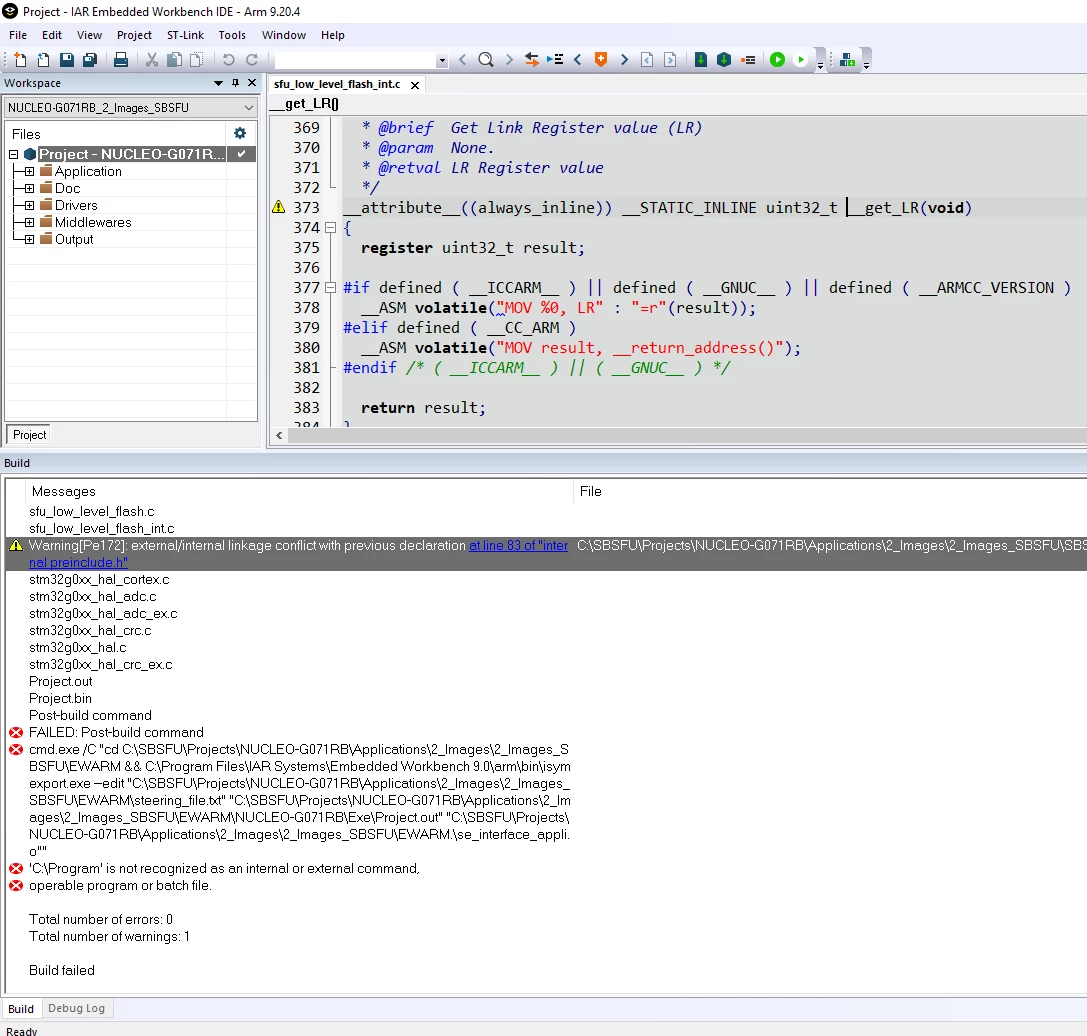The image size is (1087, 1036).
Task: Click Debug without Downloading icon
Action: click(x=801, y=60)
